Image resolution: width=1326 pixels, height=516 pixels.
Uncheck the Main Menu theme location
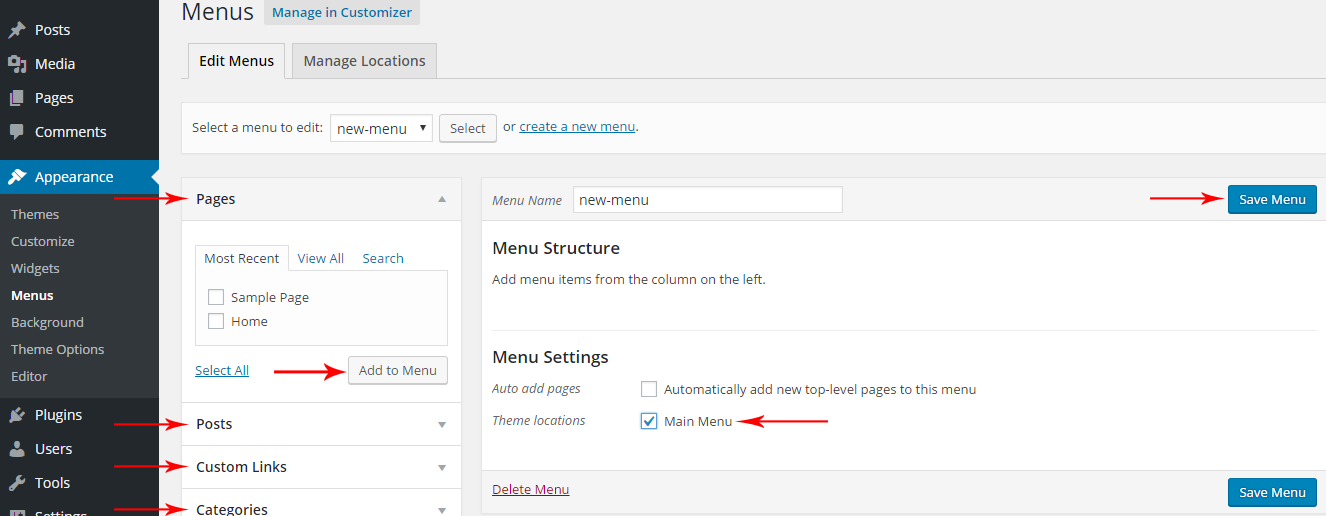click(x=649, y=421)
